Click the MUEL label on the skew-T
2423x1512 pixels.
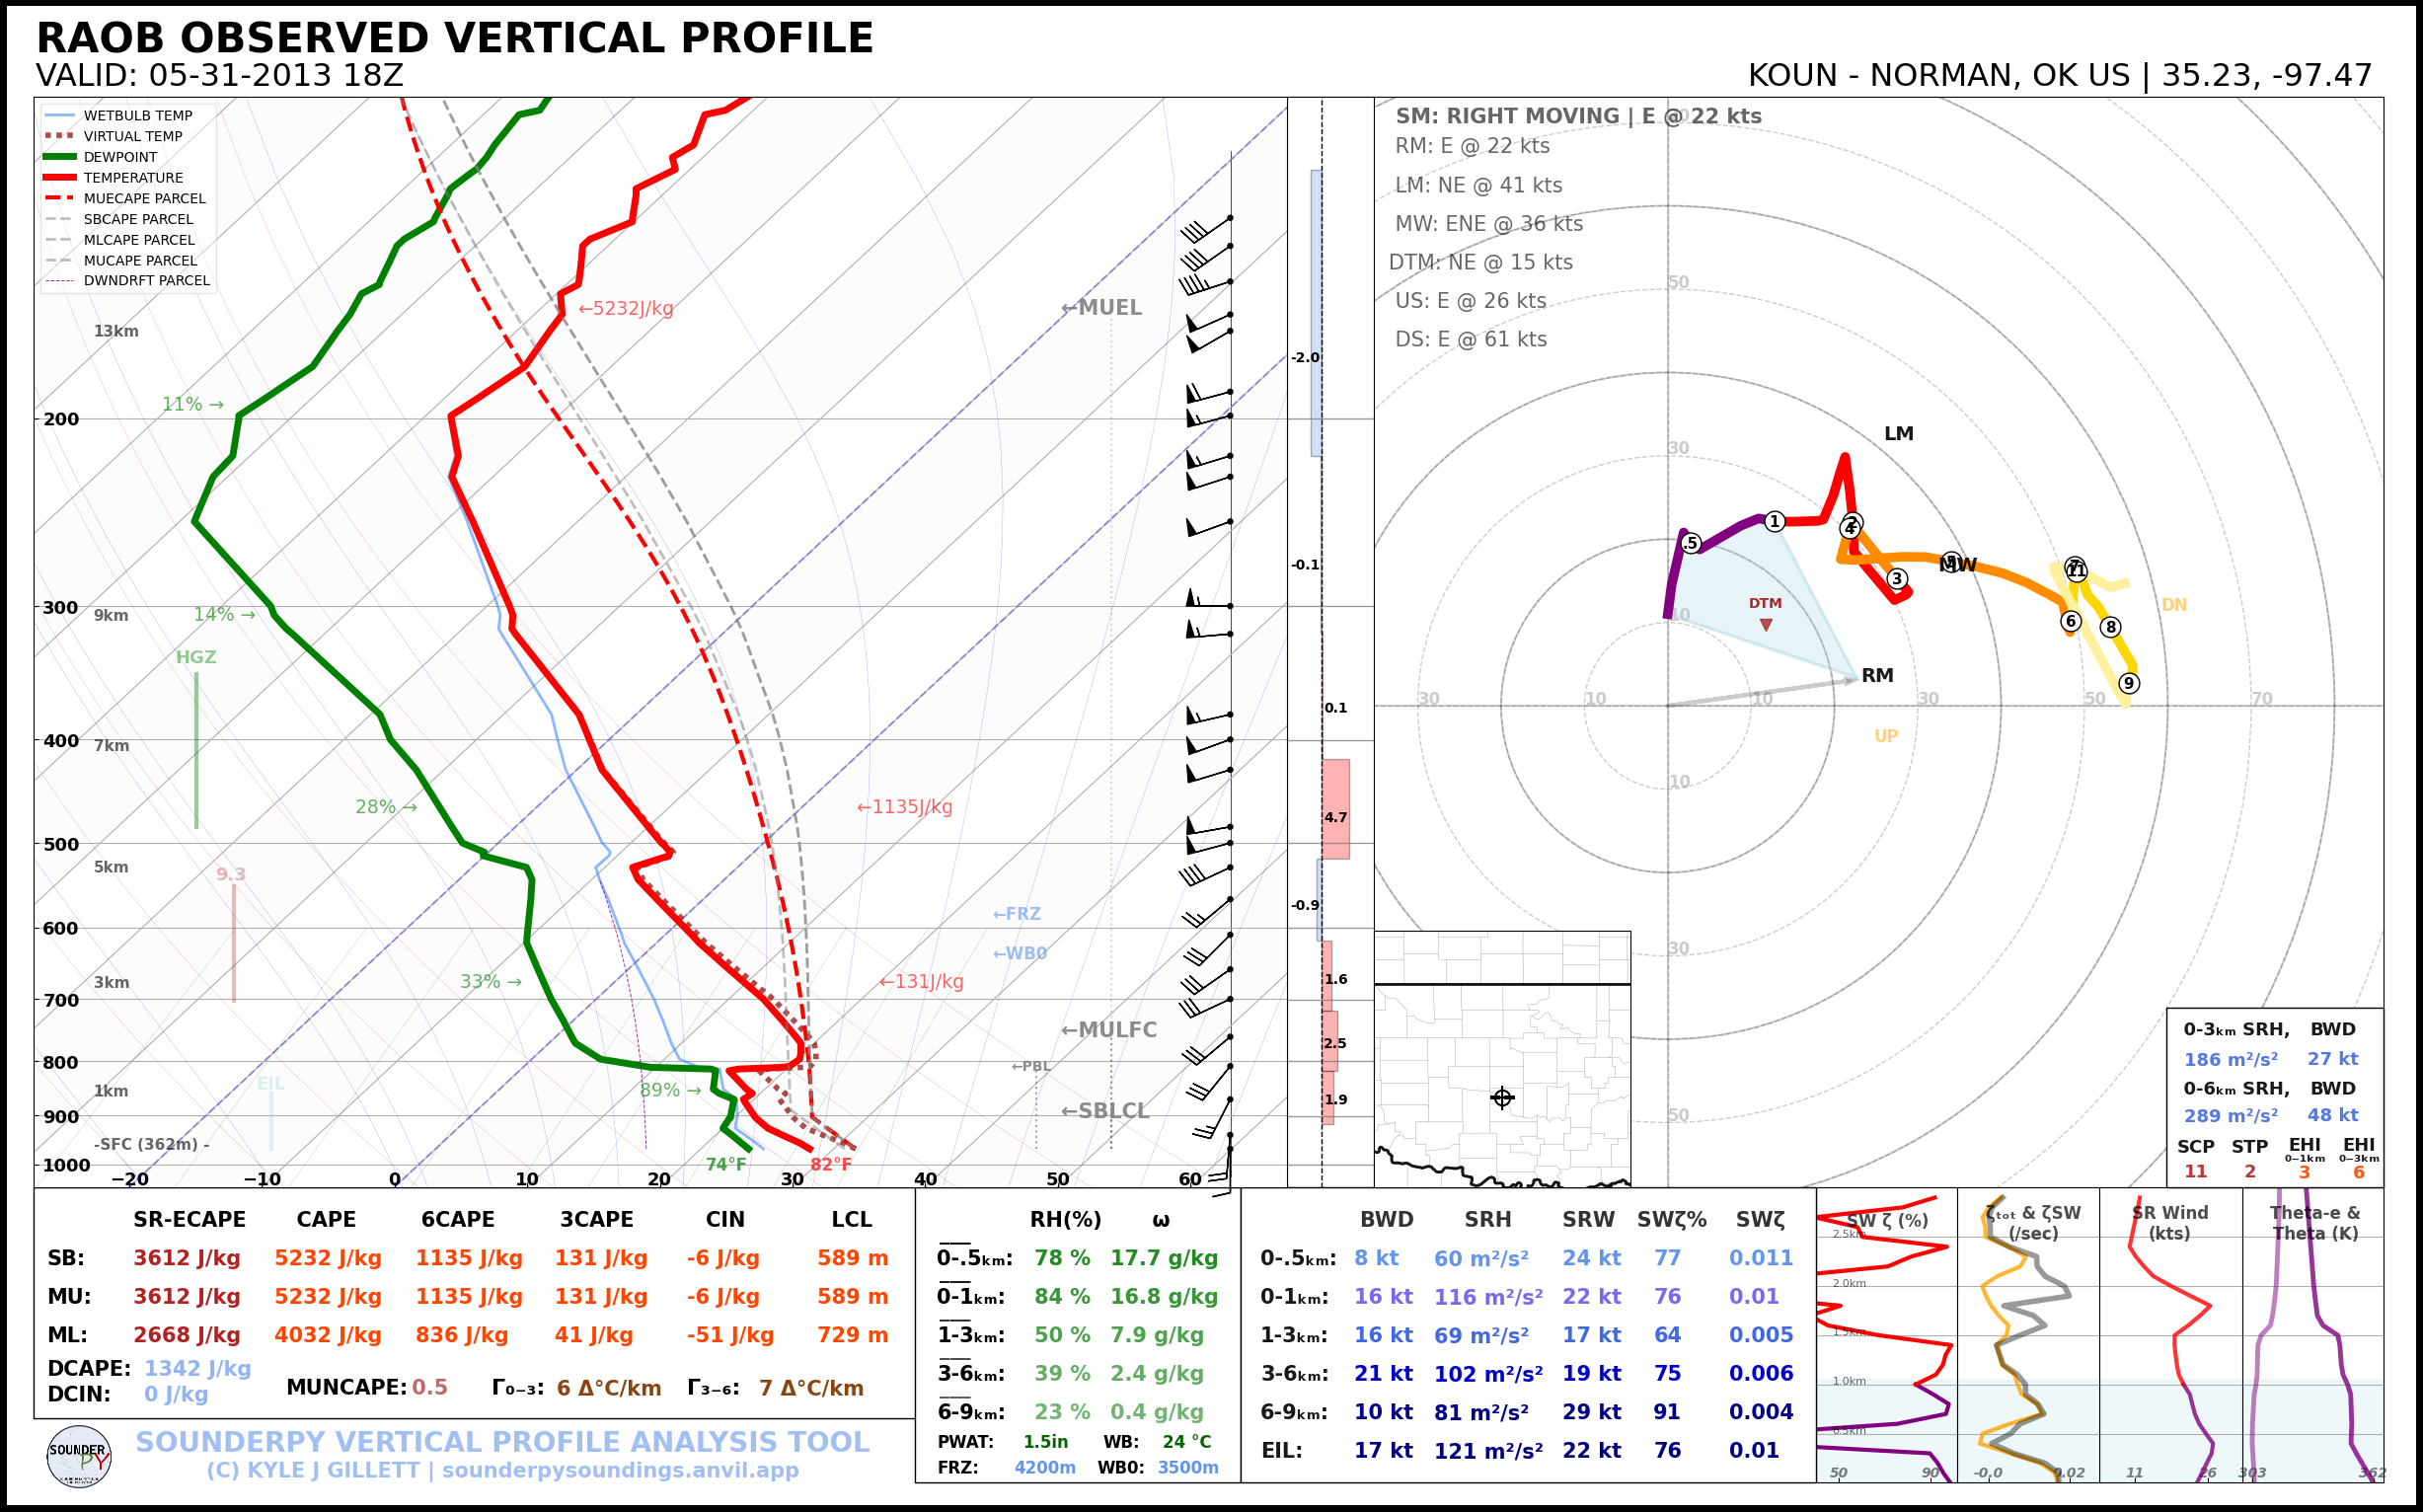coord(1101,308)
